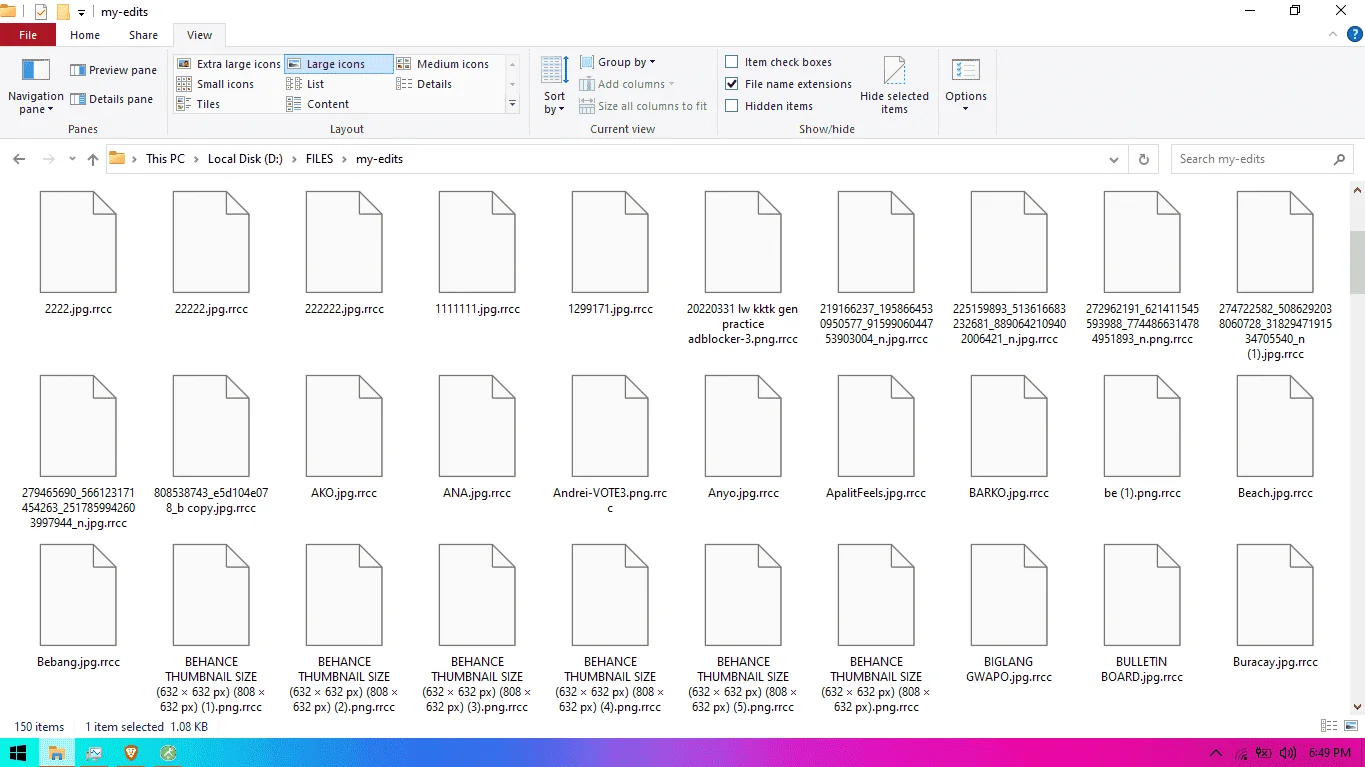This screenshot has height=767, width=1365.
Task: Go back with the Back arrow
Action: pos(19,159)
